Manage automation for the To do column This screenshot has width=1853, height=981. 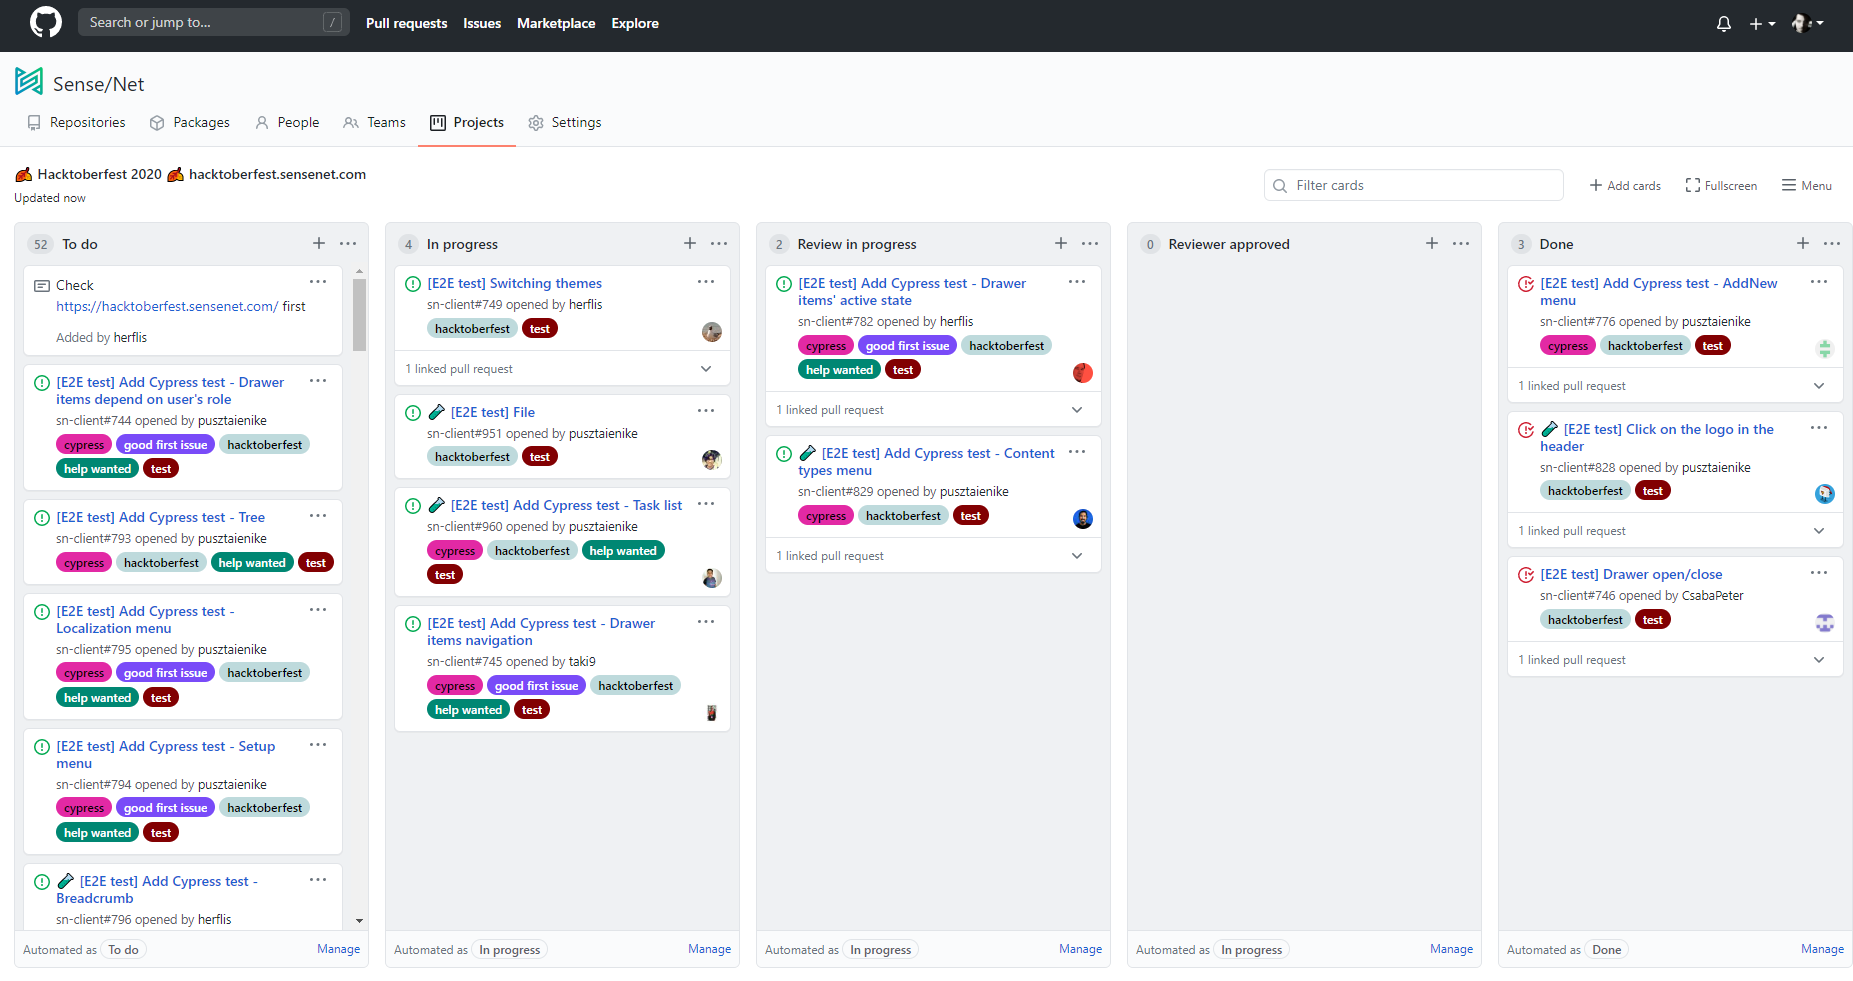tap(339, 949)
